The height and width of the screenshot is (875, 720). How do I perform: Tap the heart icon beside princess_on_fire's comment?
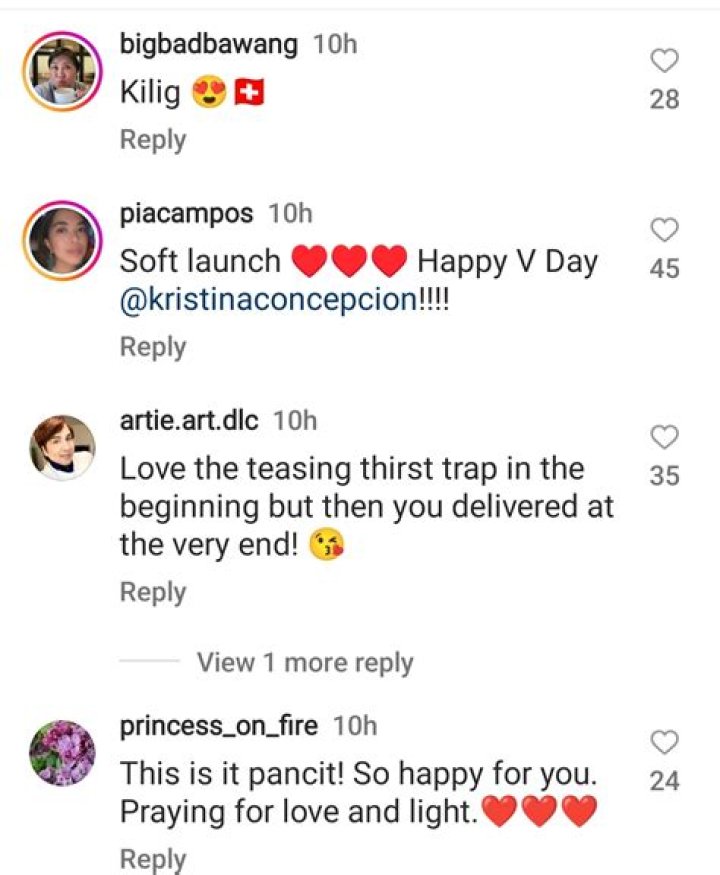click(x=663, y=742)
